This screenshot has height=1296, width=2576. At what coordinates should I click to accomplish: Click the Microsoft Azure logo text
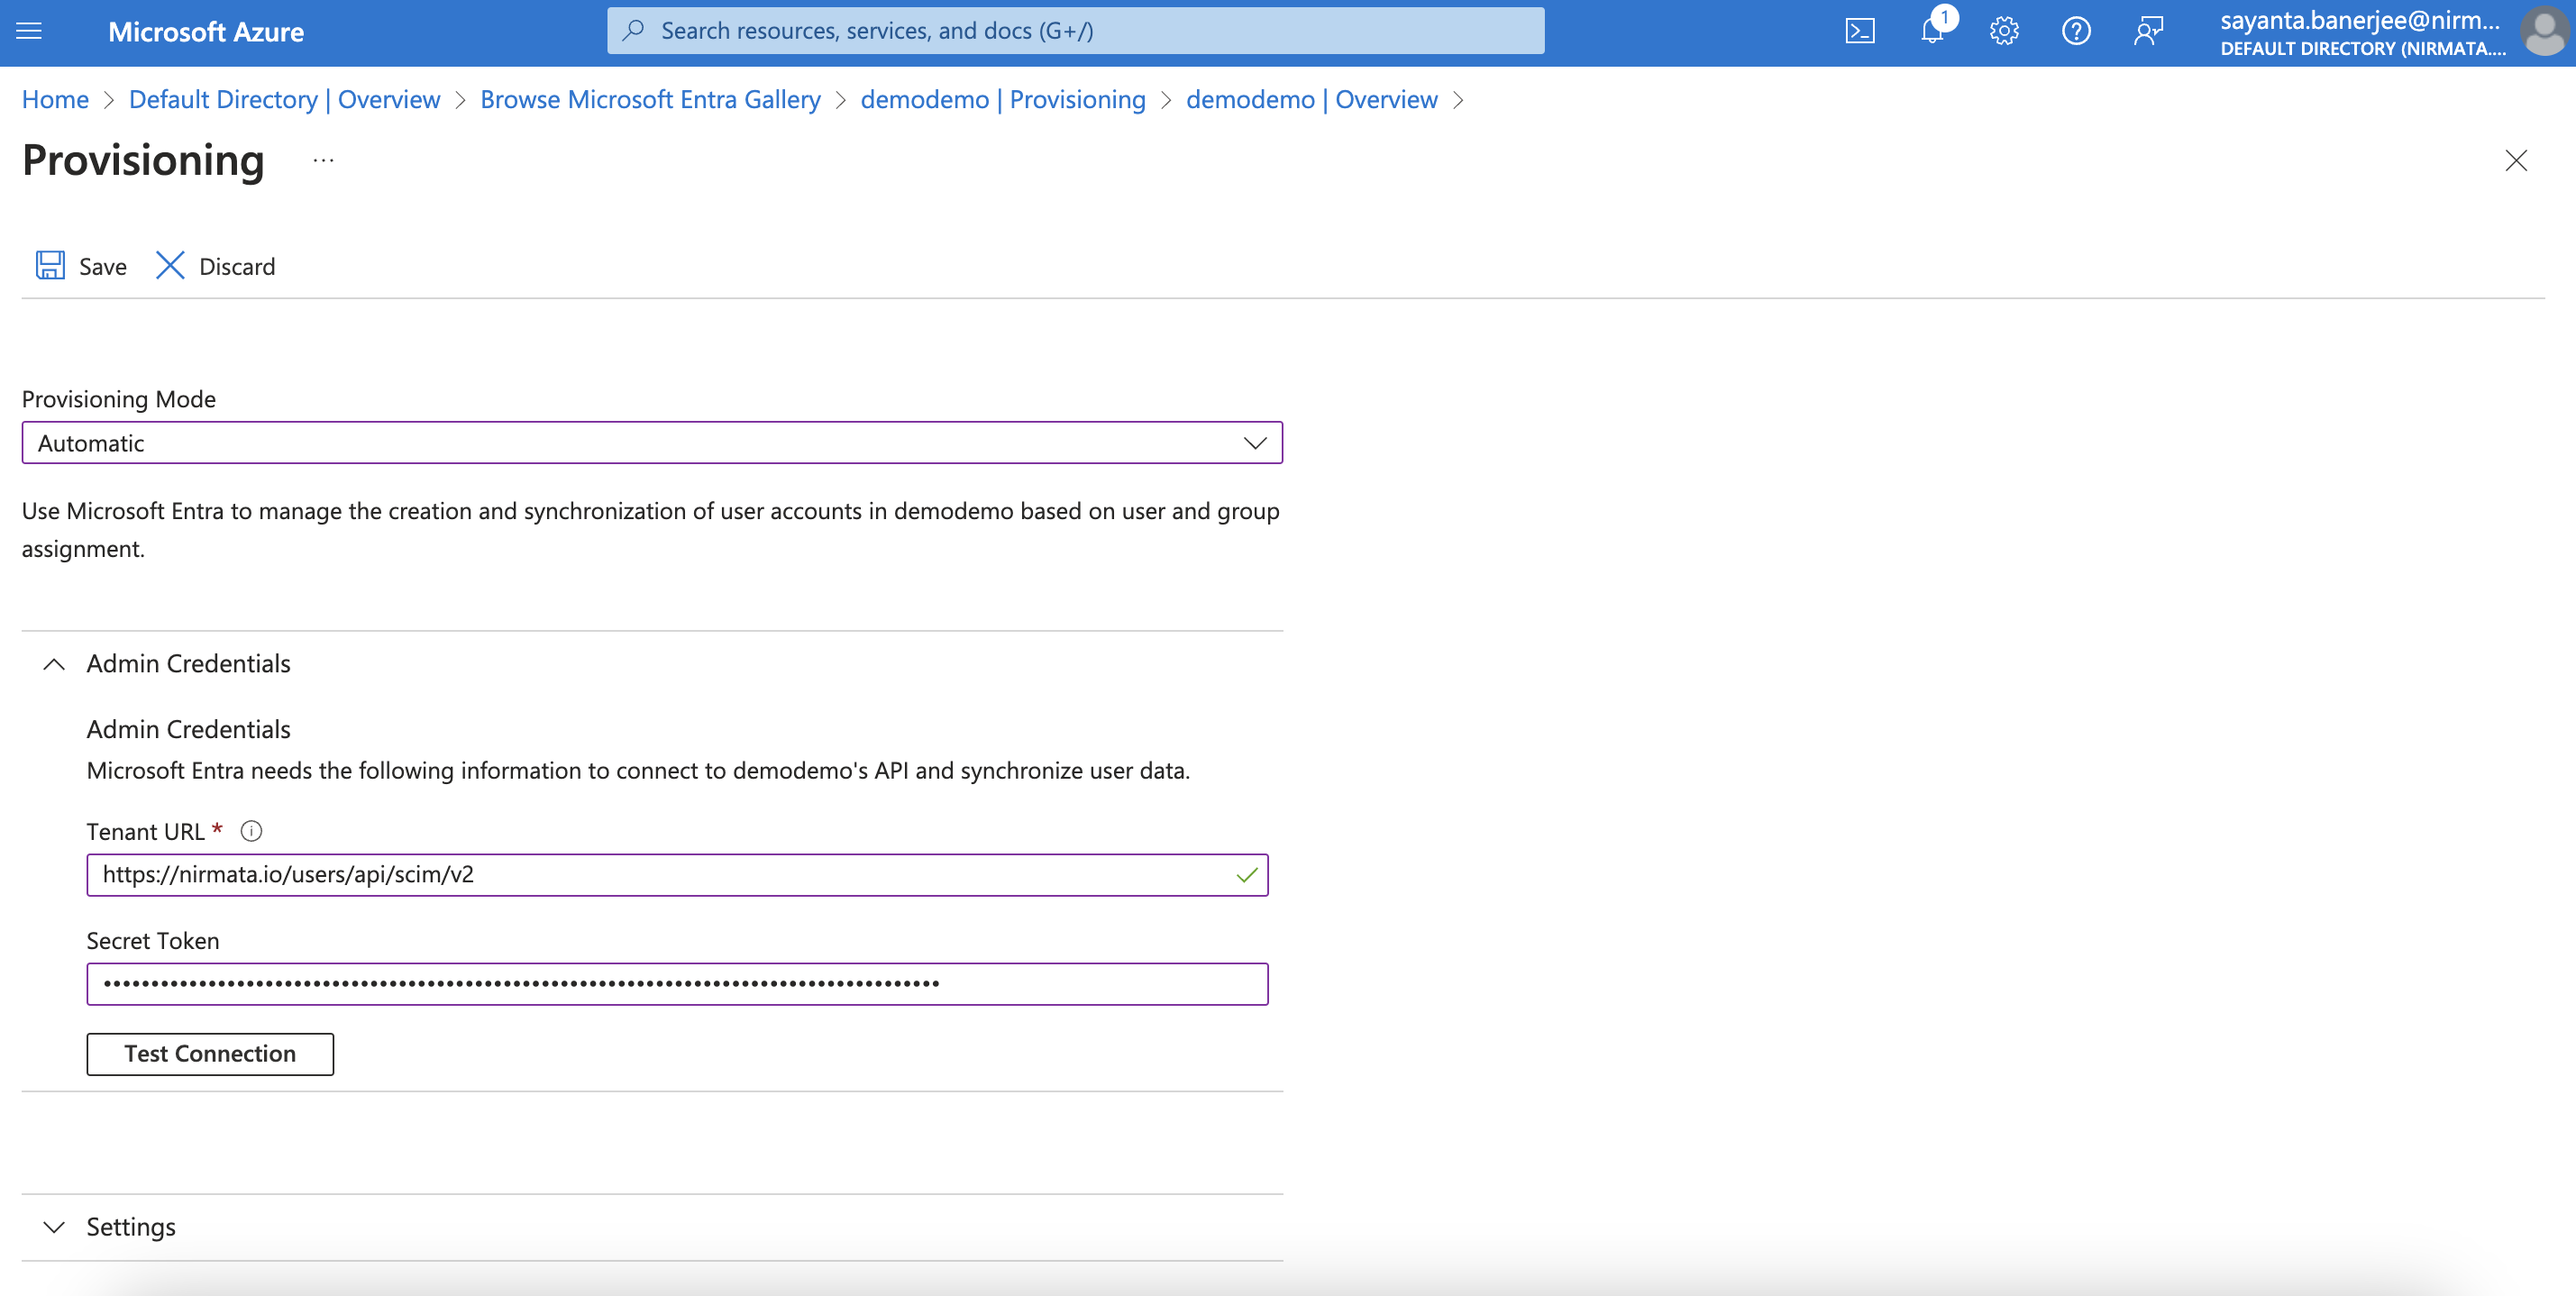[x=206, y=32]
